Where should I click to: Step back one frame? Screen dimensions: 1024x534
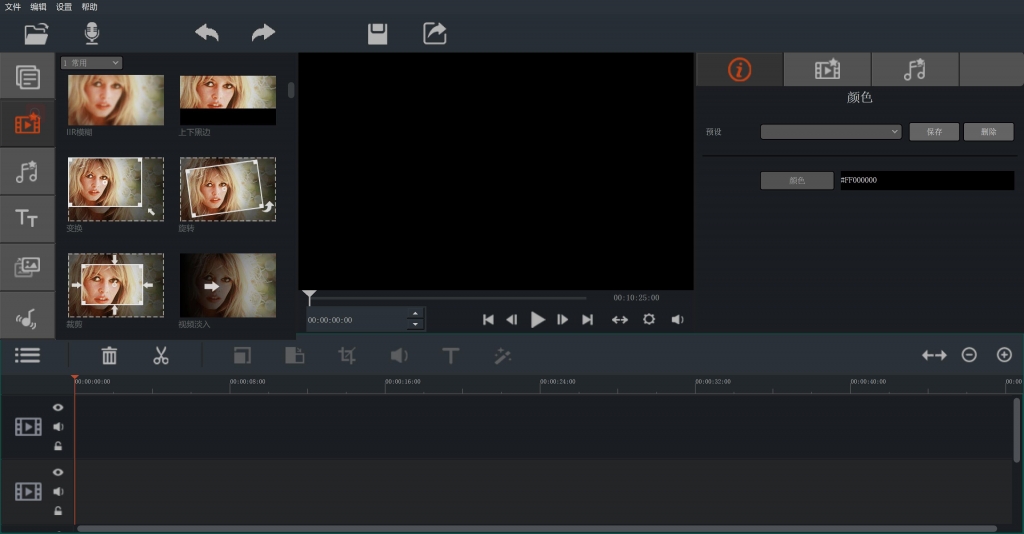[x=512, y=319]
